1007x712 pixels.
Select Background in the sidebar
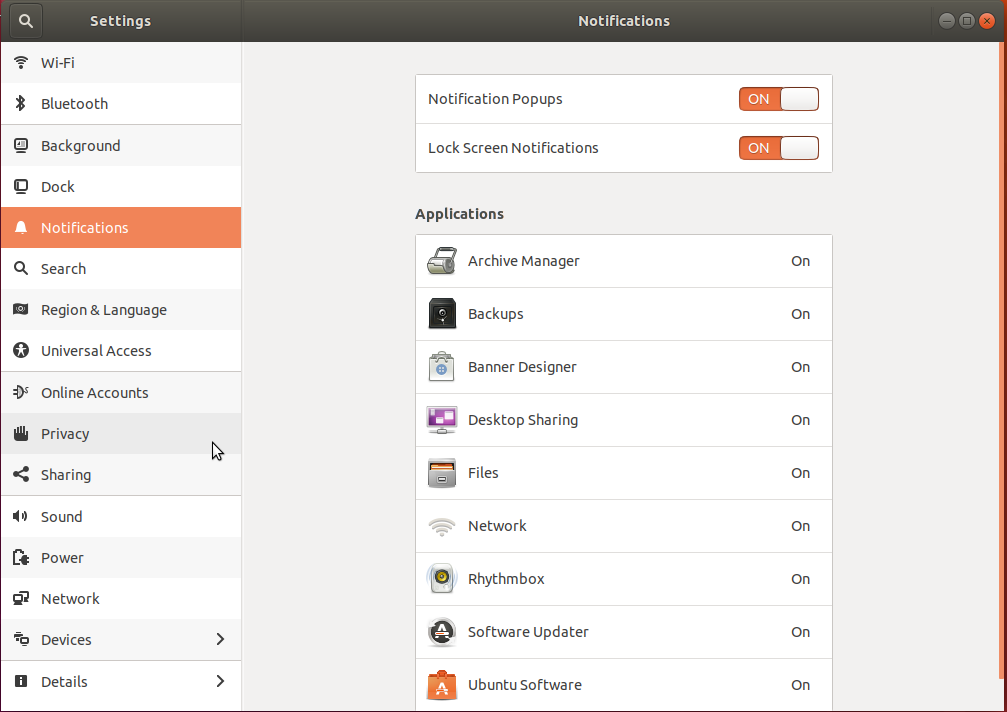click(x=121, y=146)
